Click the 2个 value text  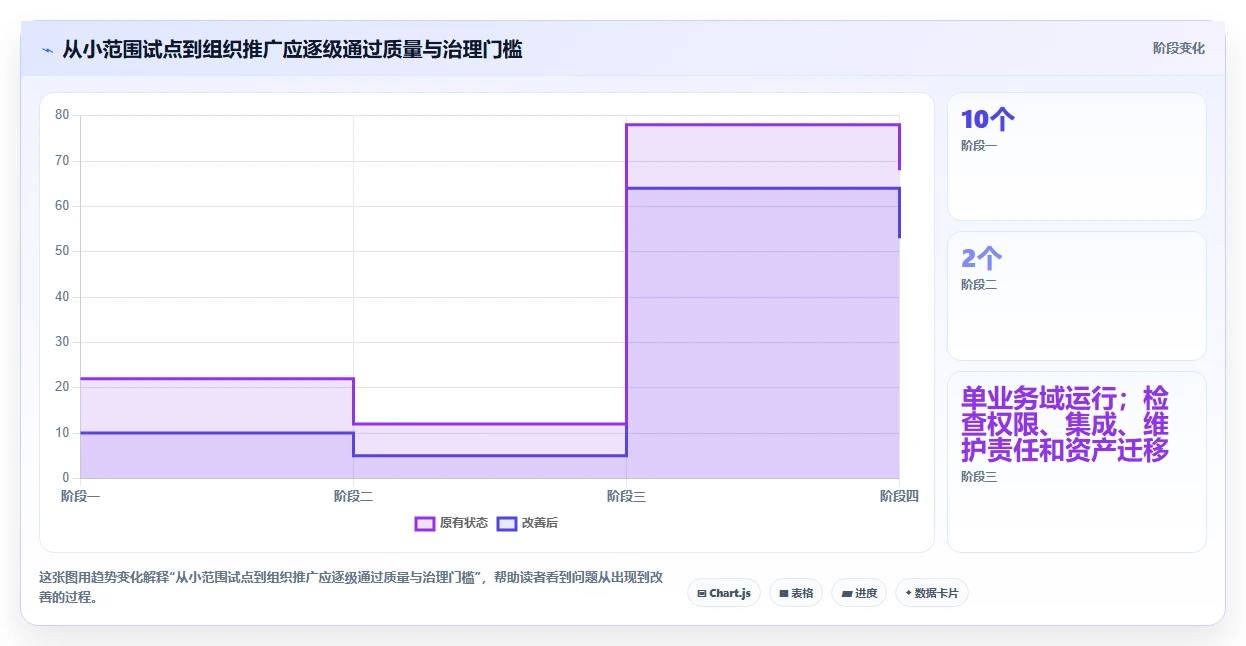pyautogui.click(x=981, y=258)
